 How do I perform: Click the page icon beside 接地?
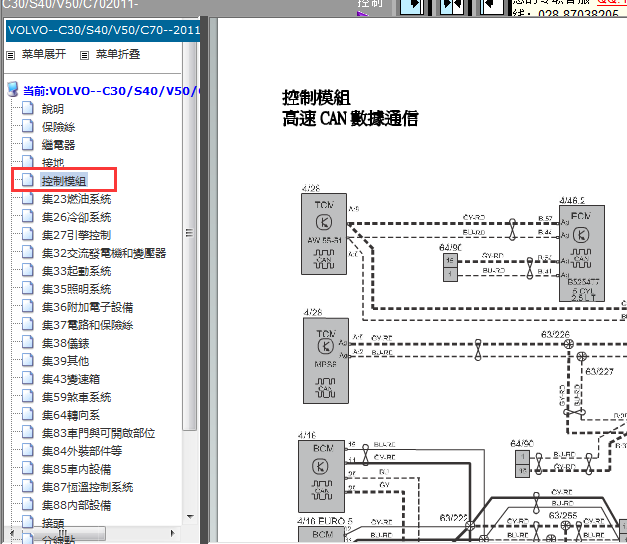point(28,162)
